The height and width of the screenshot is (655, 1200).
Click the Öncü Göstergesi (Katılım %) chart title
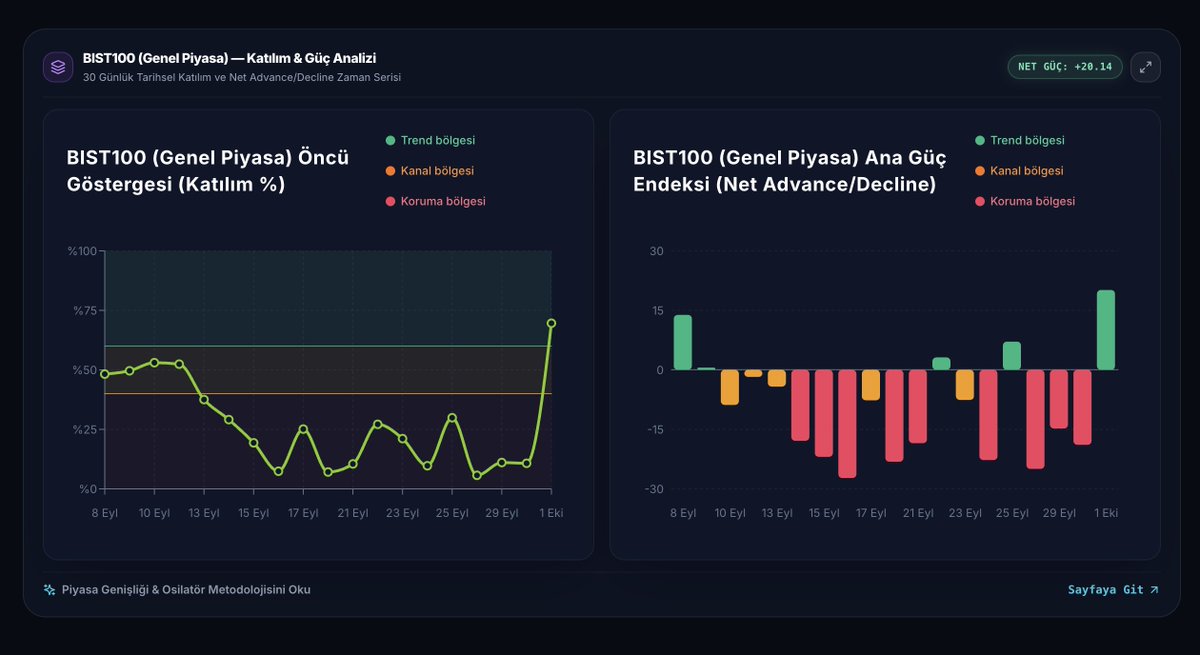click(x=208, y=171)
